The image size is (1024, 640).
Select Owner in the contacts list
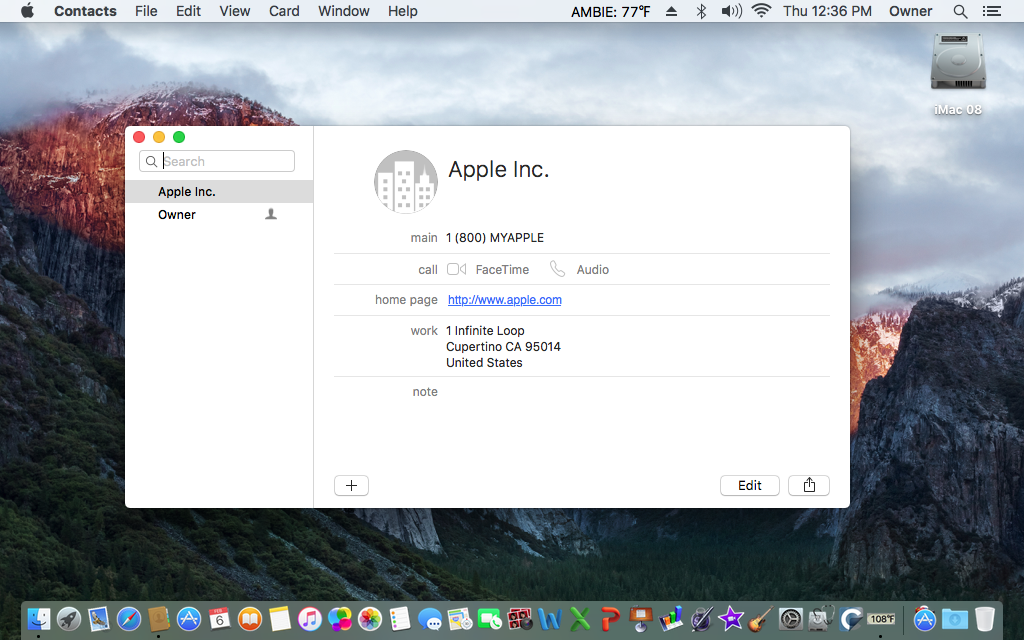tap(219, 214)
